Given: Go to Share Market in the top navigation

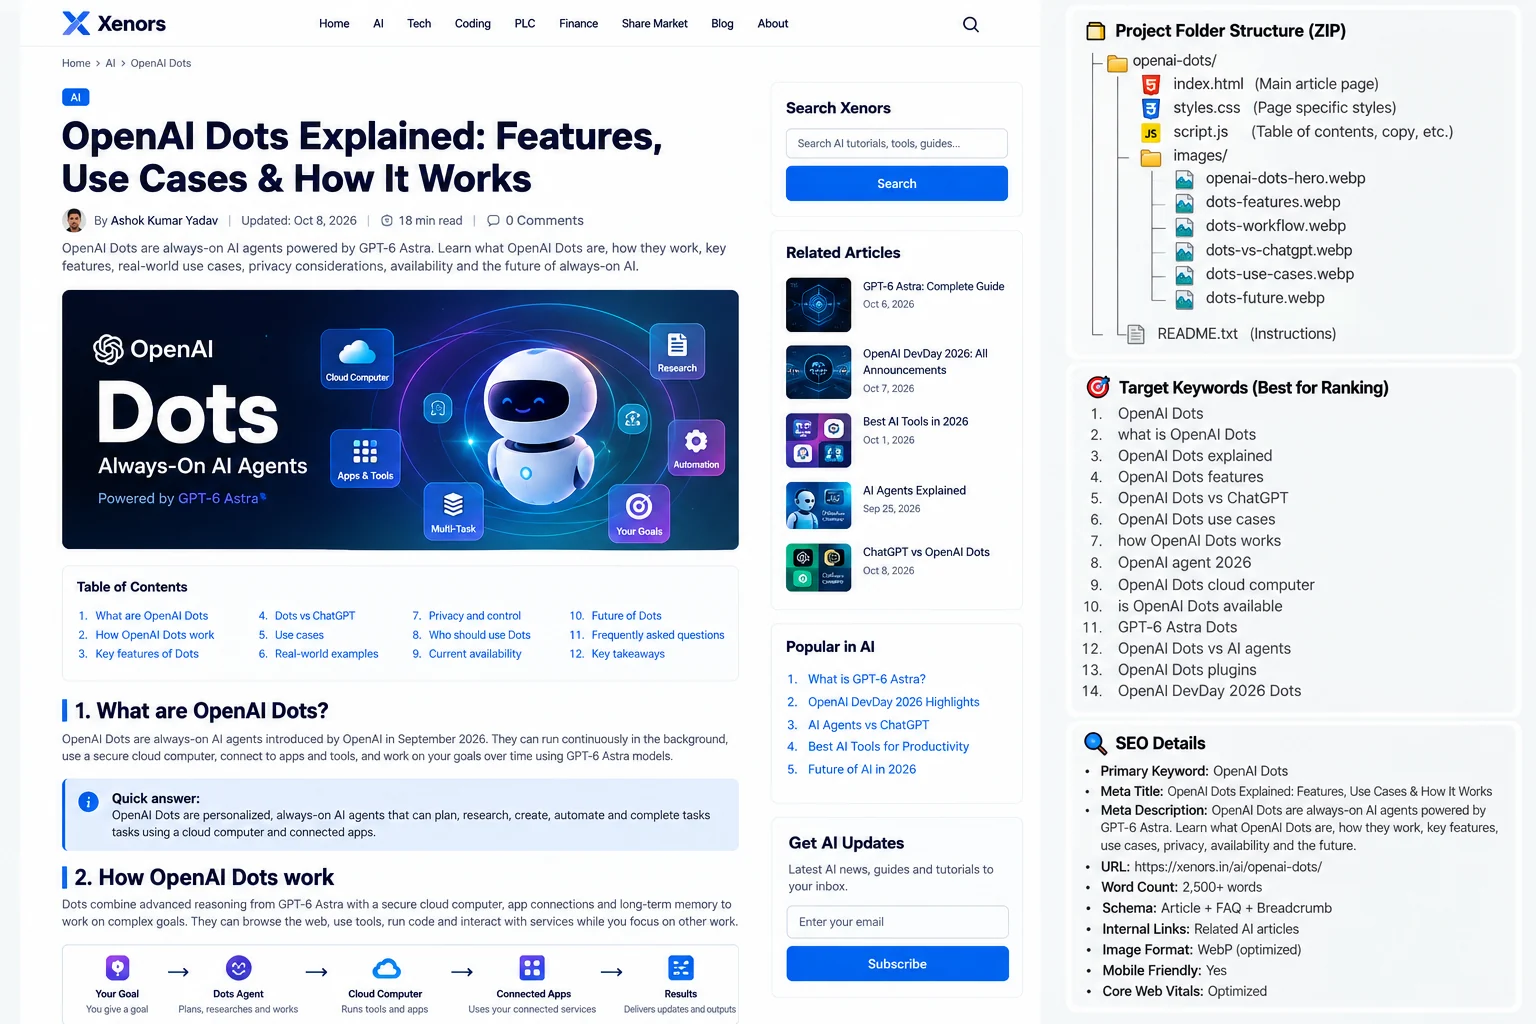Looking at the screenshot, I should (655, 24).
